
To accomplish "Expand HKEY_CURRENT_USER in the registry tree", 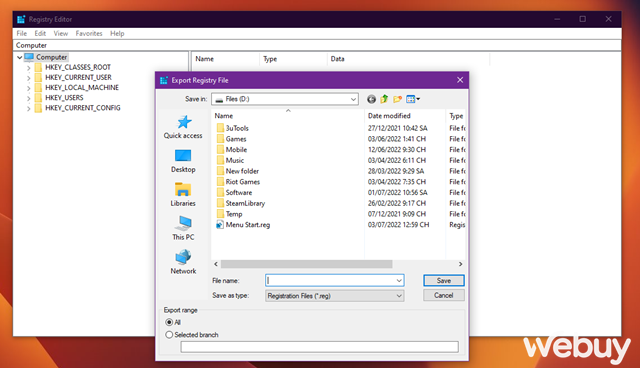I will click(x=29, y=78).
